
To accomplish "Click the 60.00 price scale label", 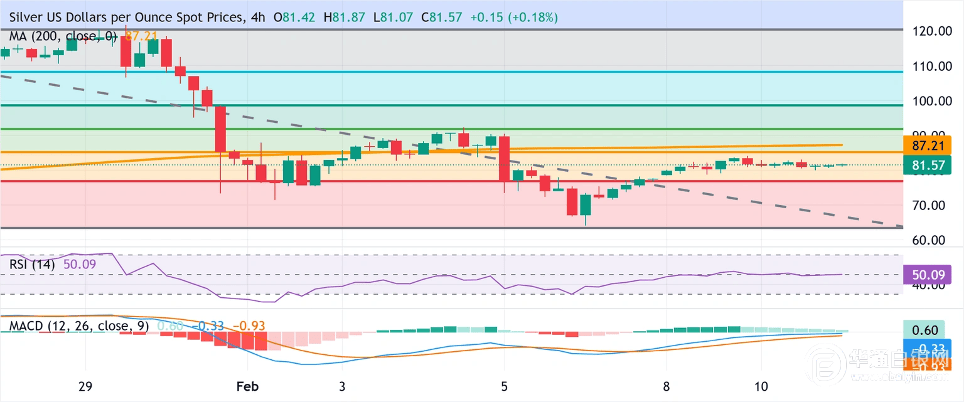I will (931, 240).
